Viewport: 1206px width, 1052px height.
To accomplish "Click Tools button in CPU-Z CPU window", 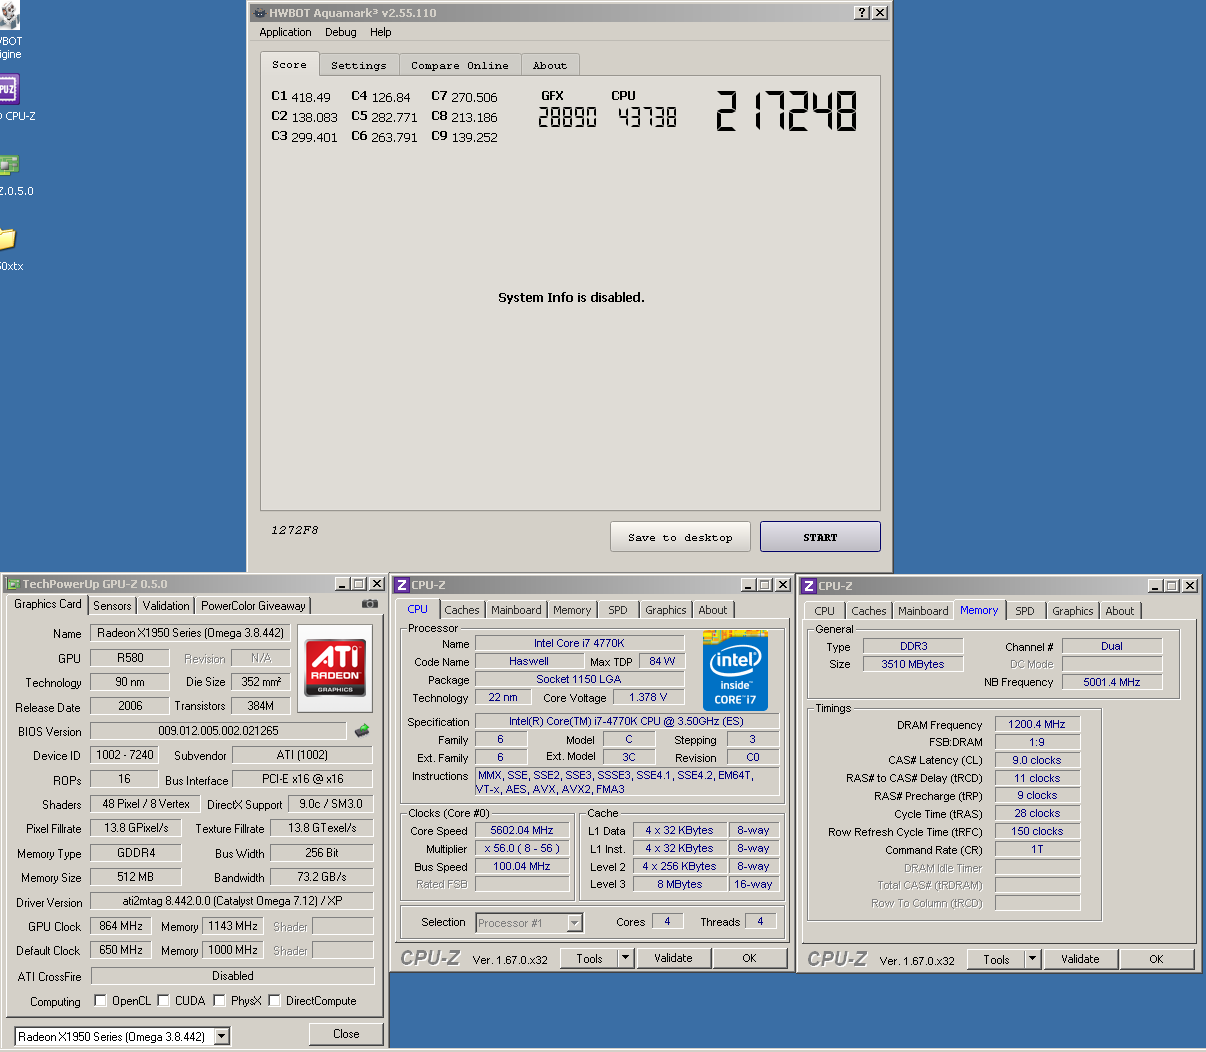I will (590, 958).
